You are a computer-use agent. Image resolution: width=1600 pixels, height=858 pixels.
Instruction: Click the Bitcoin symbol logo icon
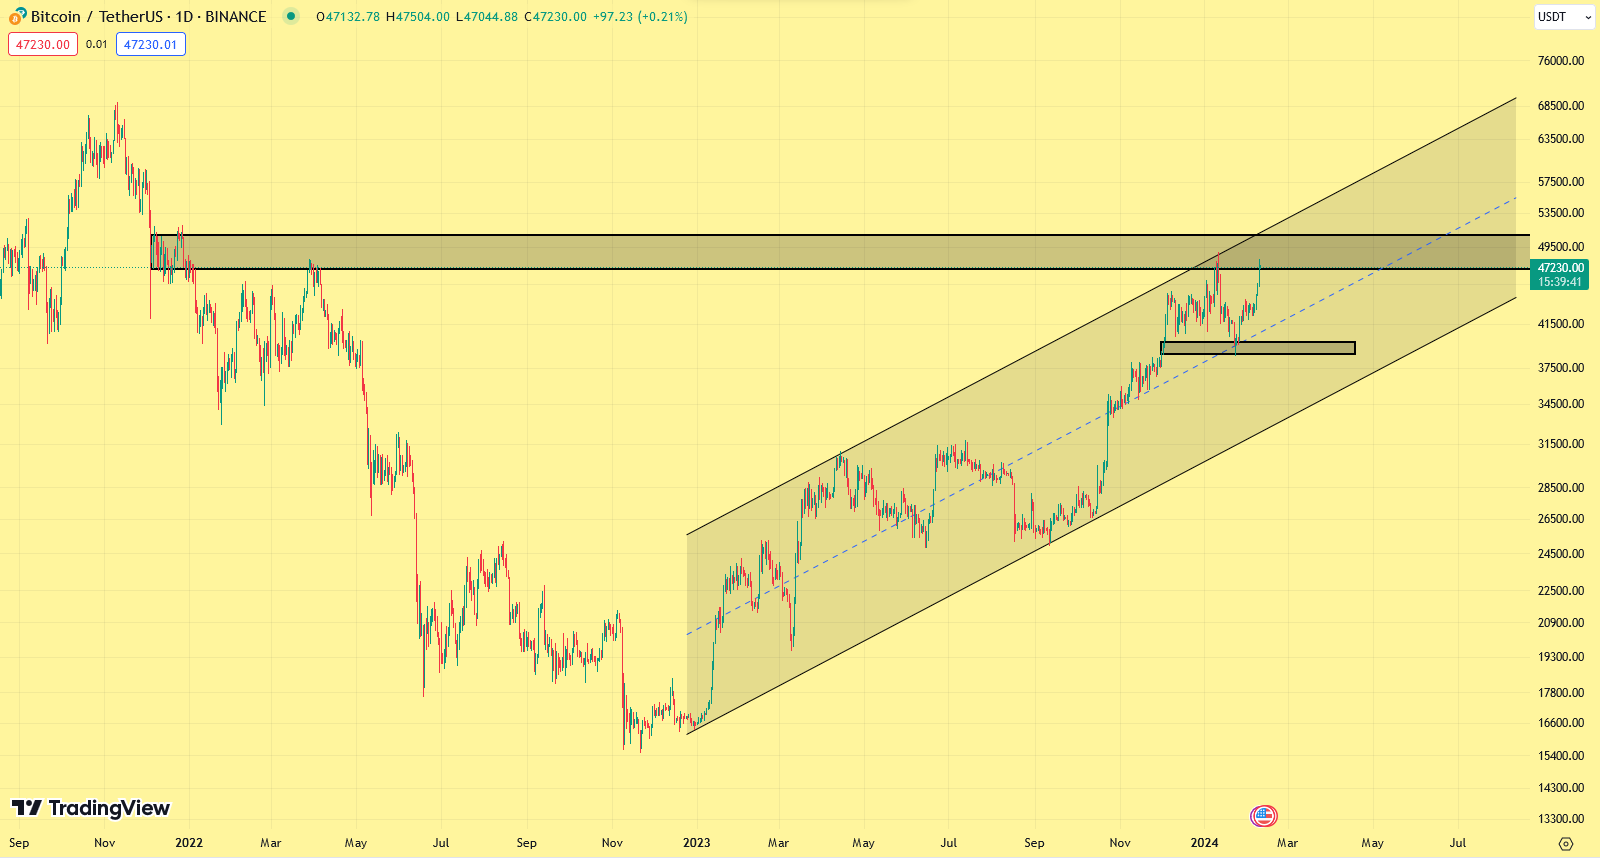pyautogui.click(x=17, y=16)
